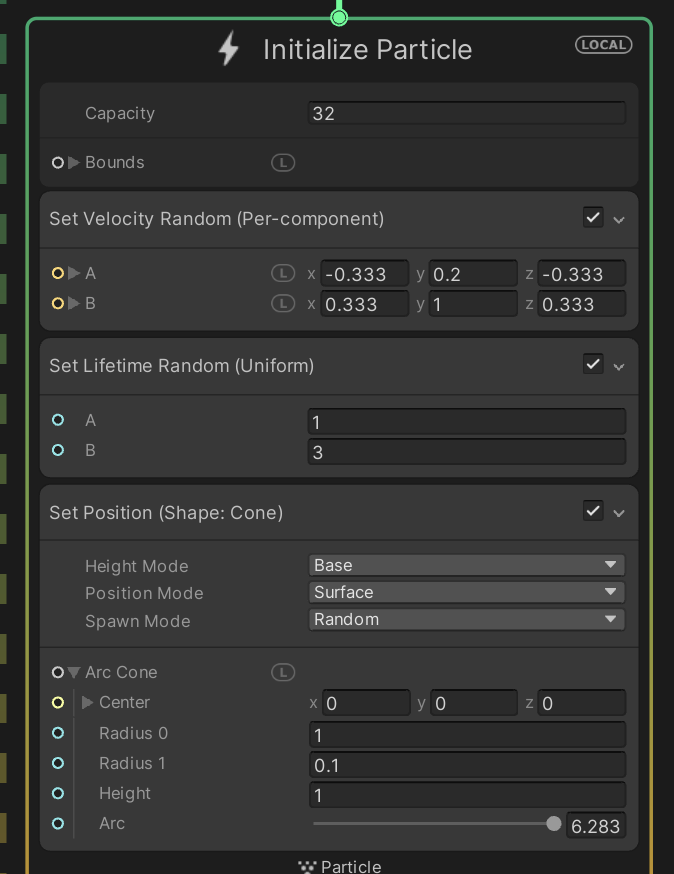
Task: Disable the Set Velocity Random block
Action: pyautogui.click(x=593, y=216)
